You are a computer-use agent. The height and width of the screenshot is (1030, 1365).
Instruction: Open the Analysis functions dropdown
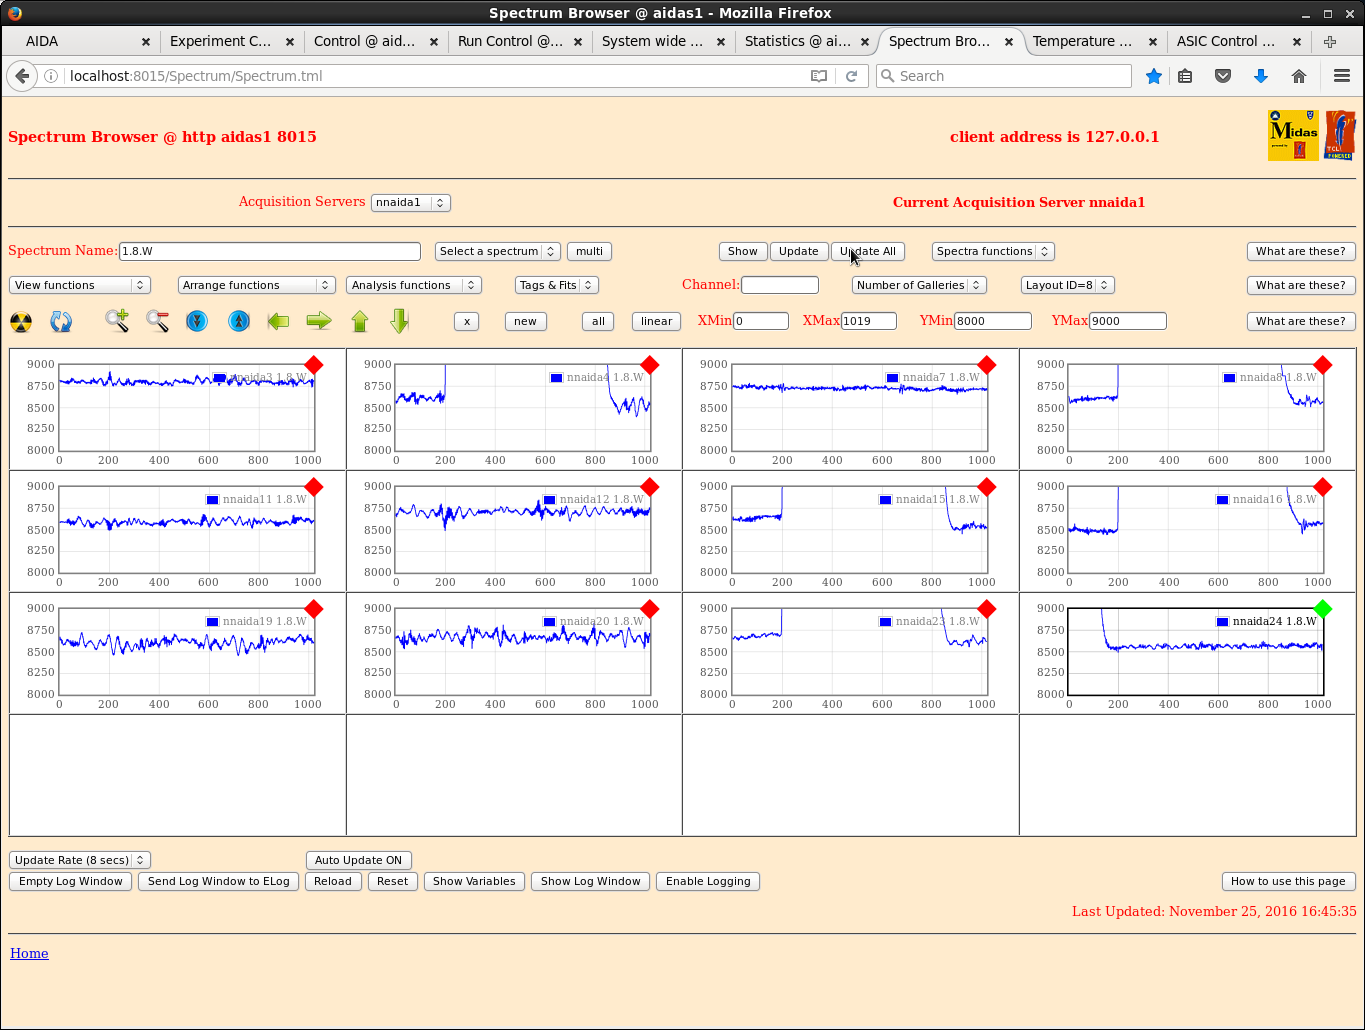click(x=414, y=285)
